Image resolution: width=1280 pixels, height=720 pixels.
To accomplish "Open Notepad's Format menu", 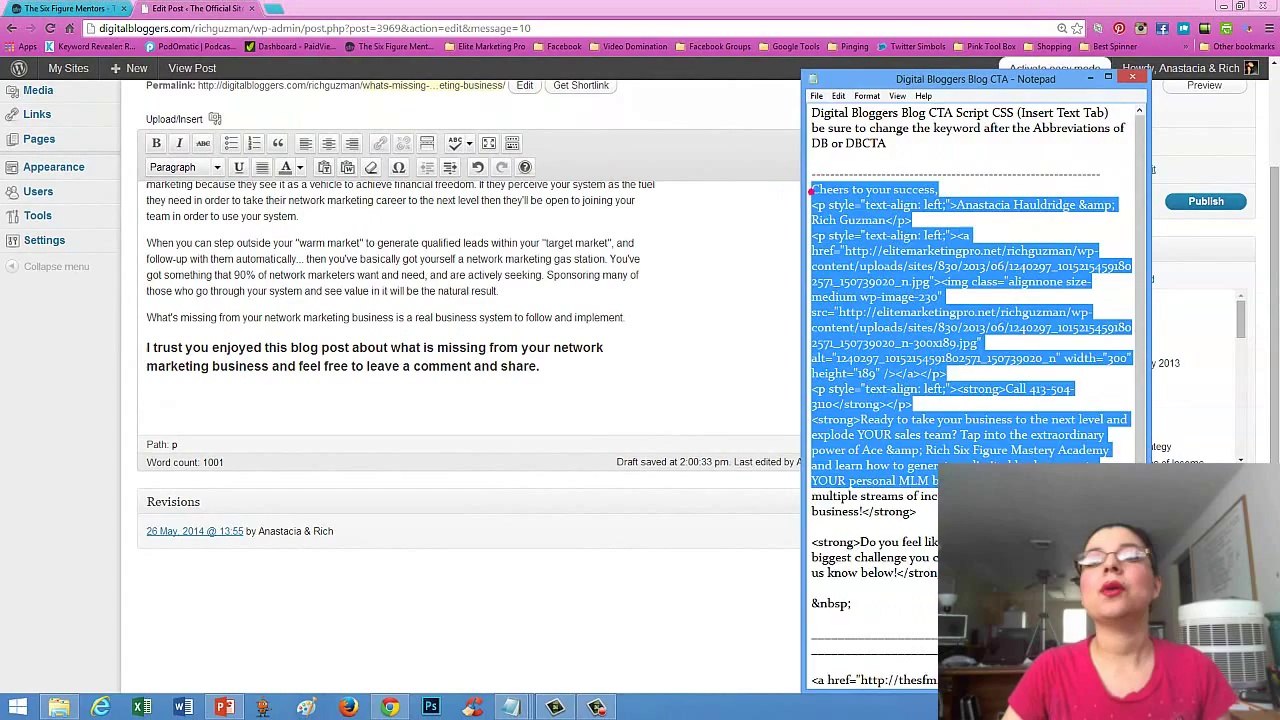I will [867, 96].
